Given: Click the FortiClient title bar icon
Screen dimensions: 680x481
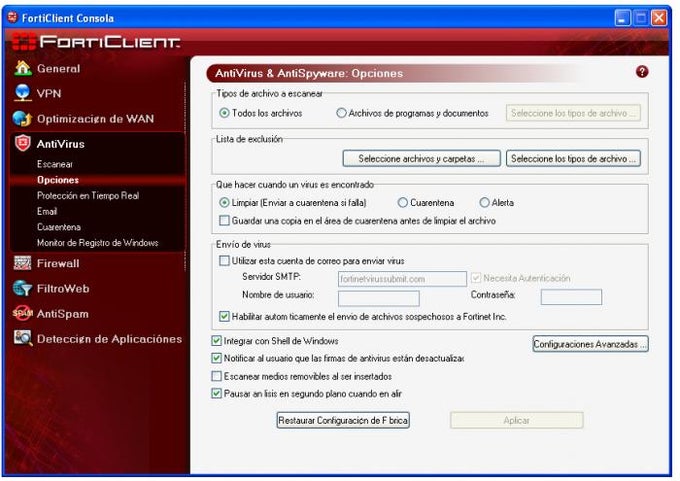Looking at the screenshot, I should point(13,17).
